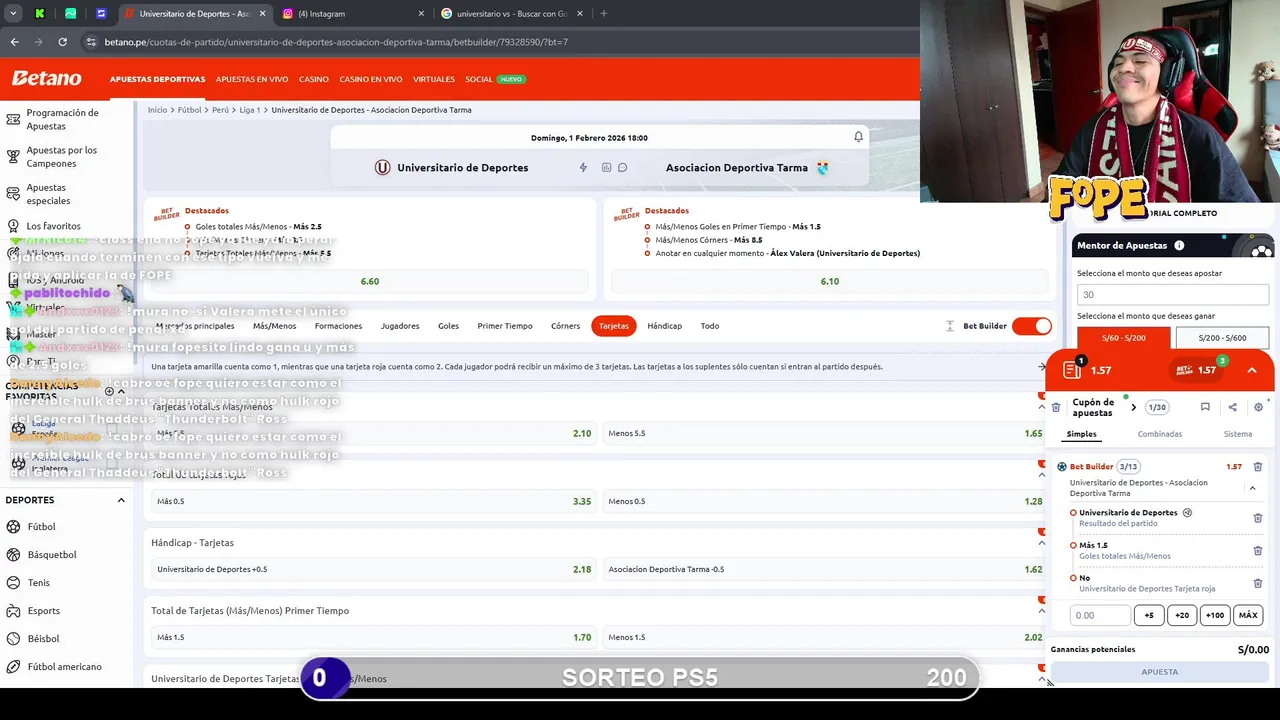Collapse the Bet Builder selections list
1280x720 pixels.
click(1252, 488)
